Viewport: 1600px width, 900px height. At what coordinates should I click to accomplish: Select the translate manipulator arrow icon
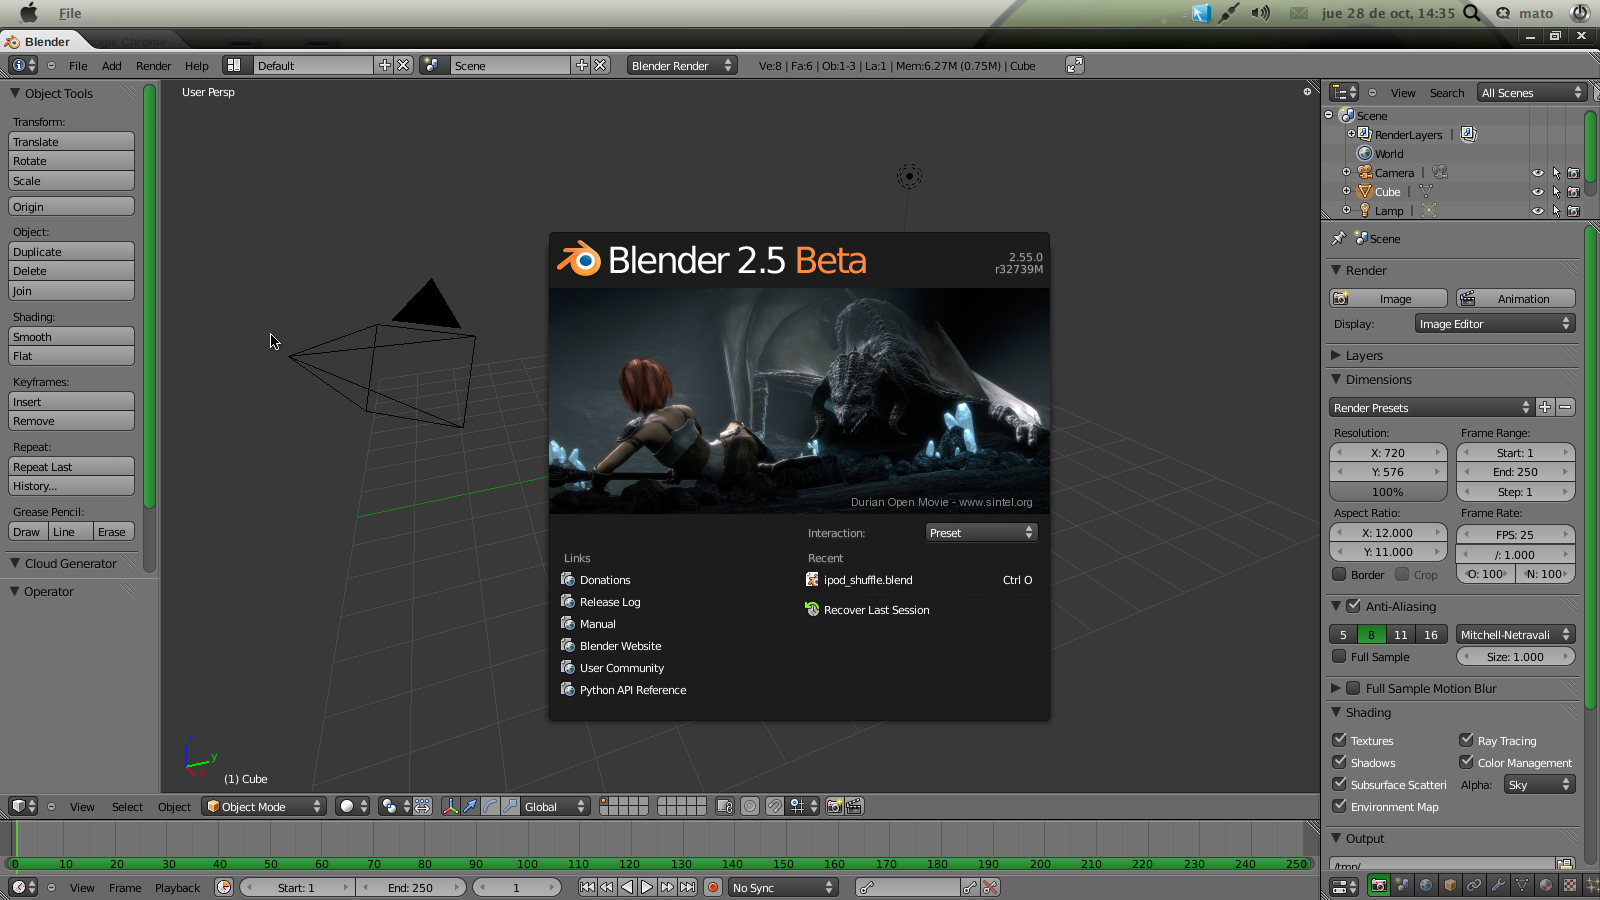[x=470, y=806]
